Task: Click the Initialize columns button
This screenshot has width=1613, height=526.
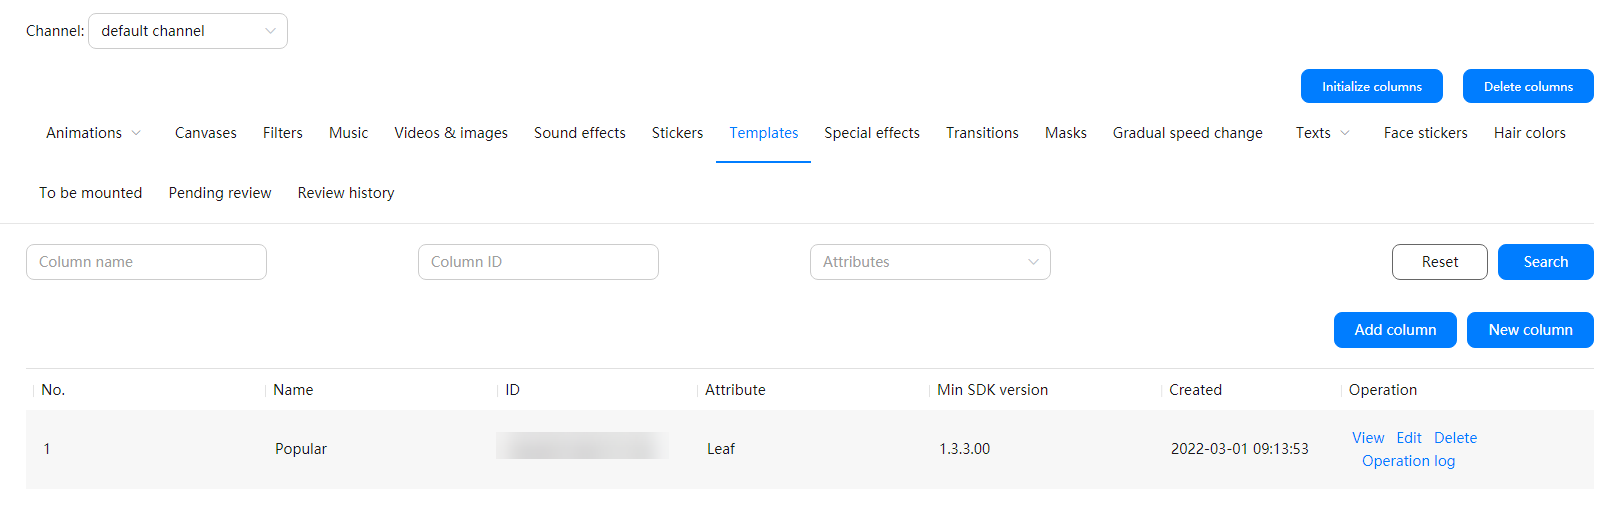Action: tap(1371, 87)
